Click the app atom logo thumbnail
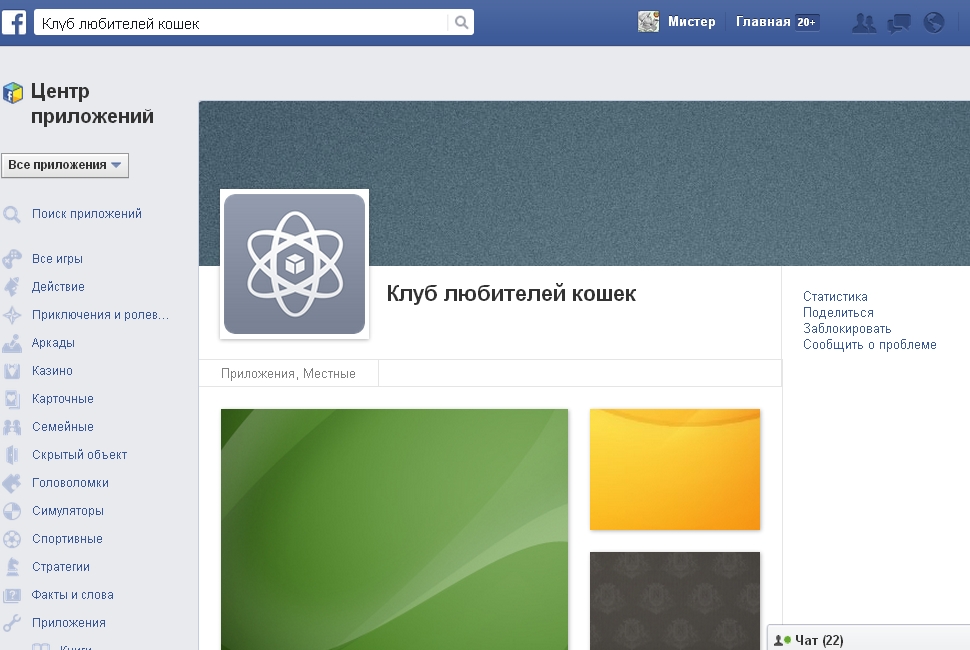970x650 pixels. click(x=294, y=264)
